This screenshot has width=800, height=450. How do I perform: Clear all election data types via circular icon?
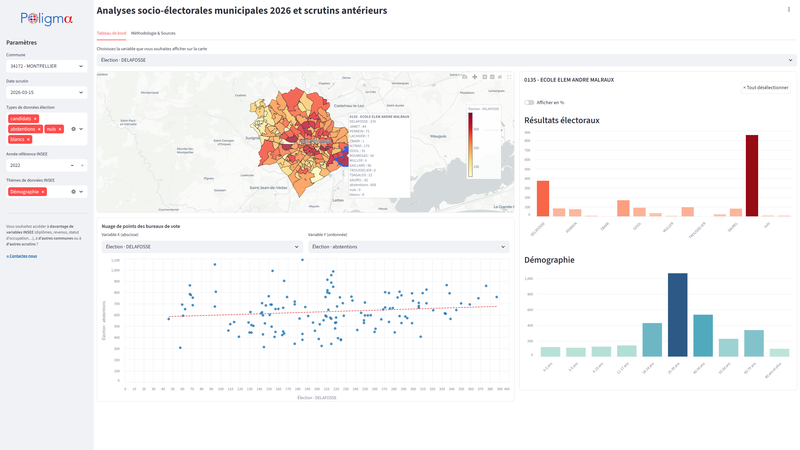pyautogui.click(x=73, y=129)
